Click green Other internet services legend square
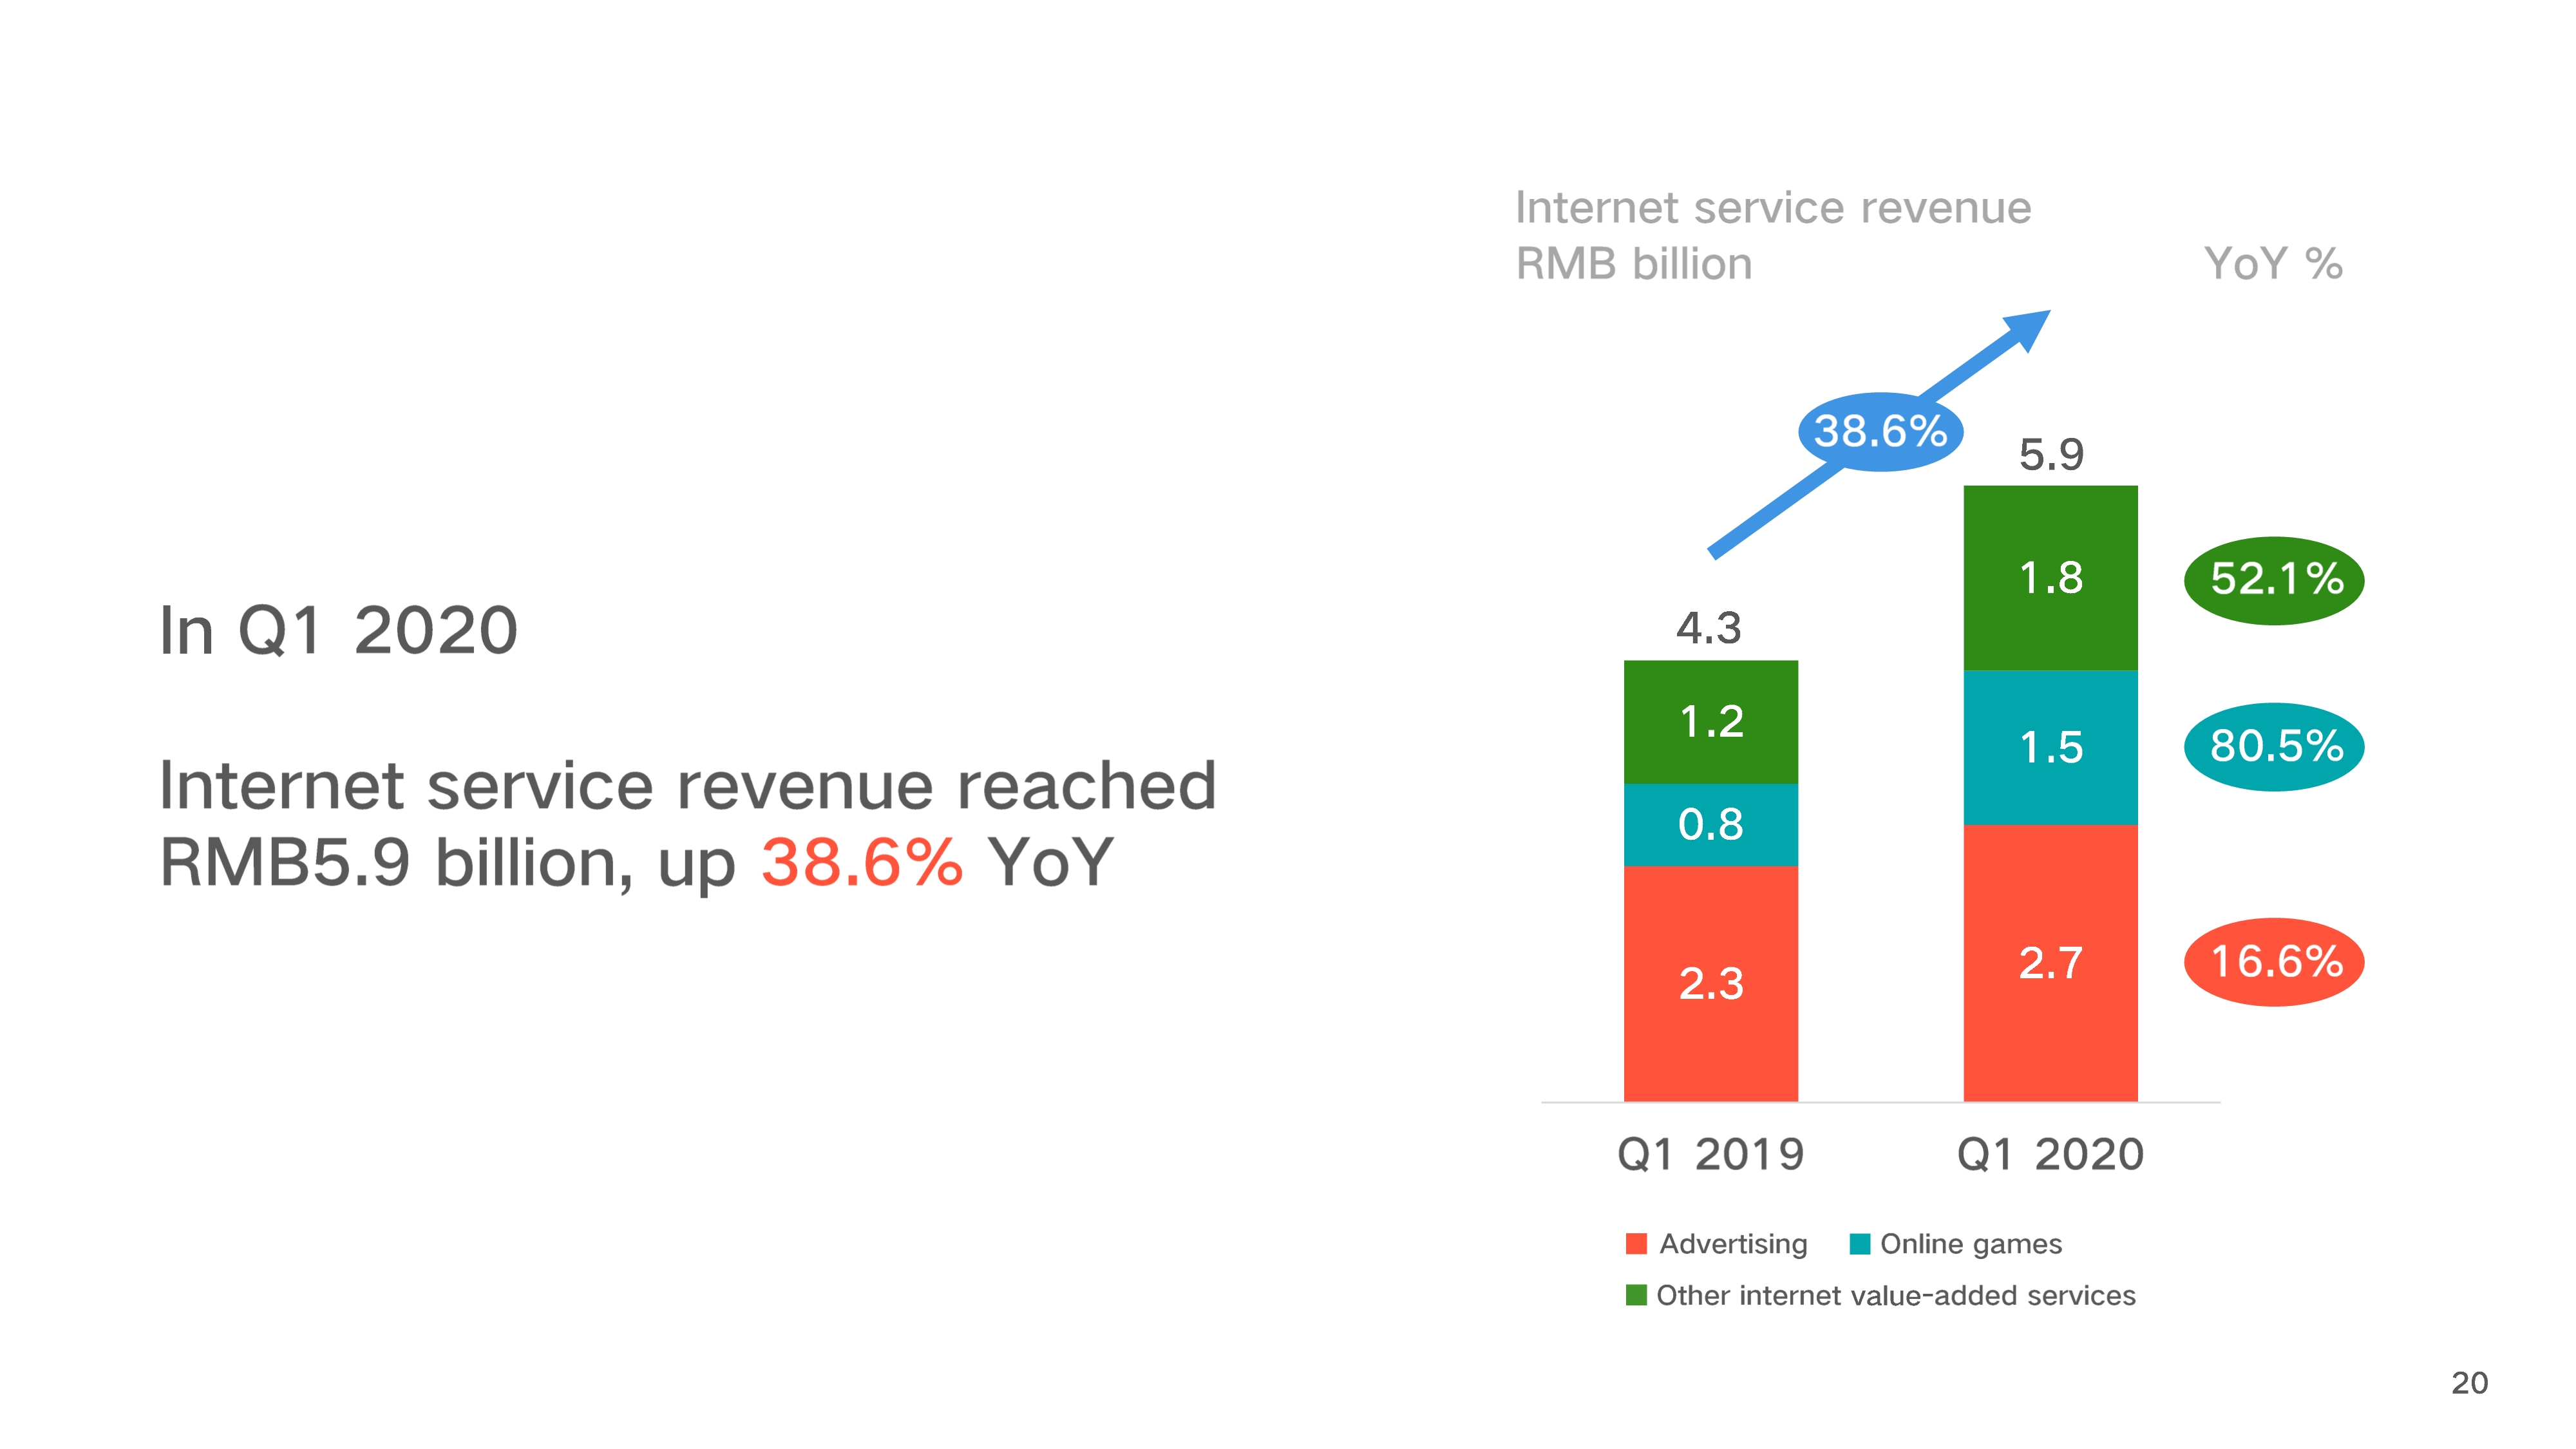The image size is (2576, 1449). [x=1636, y=1295]
